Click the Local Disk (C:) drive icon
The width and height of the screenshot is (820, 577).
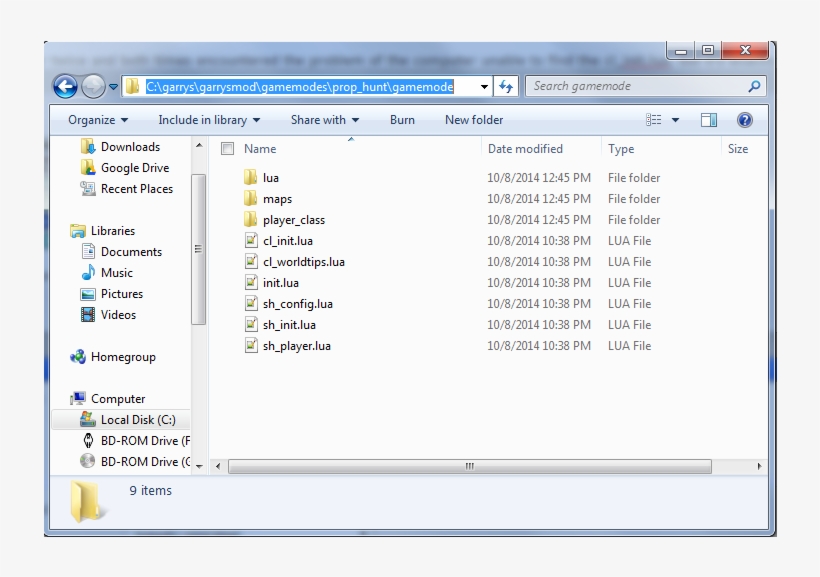coord(87,419)
